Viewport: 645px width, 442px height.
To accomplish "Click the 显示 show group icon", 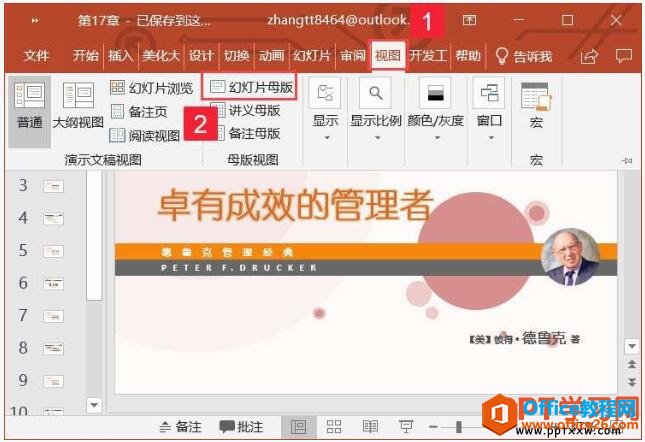I will (x=325, y=93).
